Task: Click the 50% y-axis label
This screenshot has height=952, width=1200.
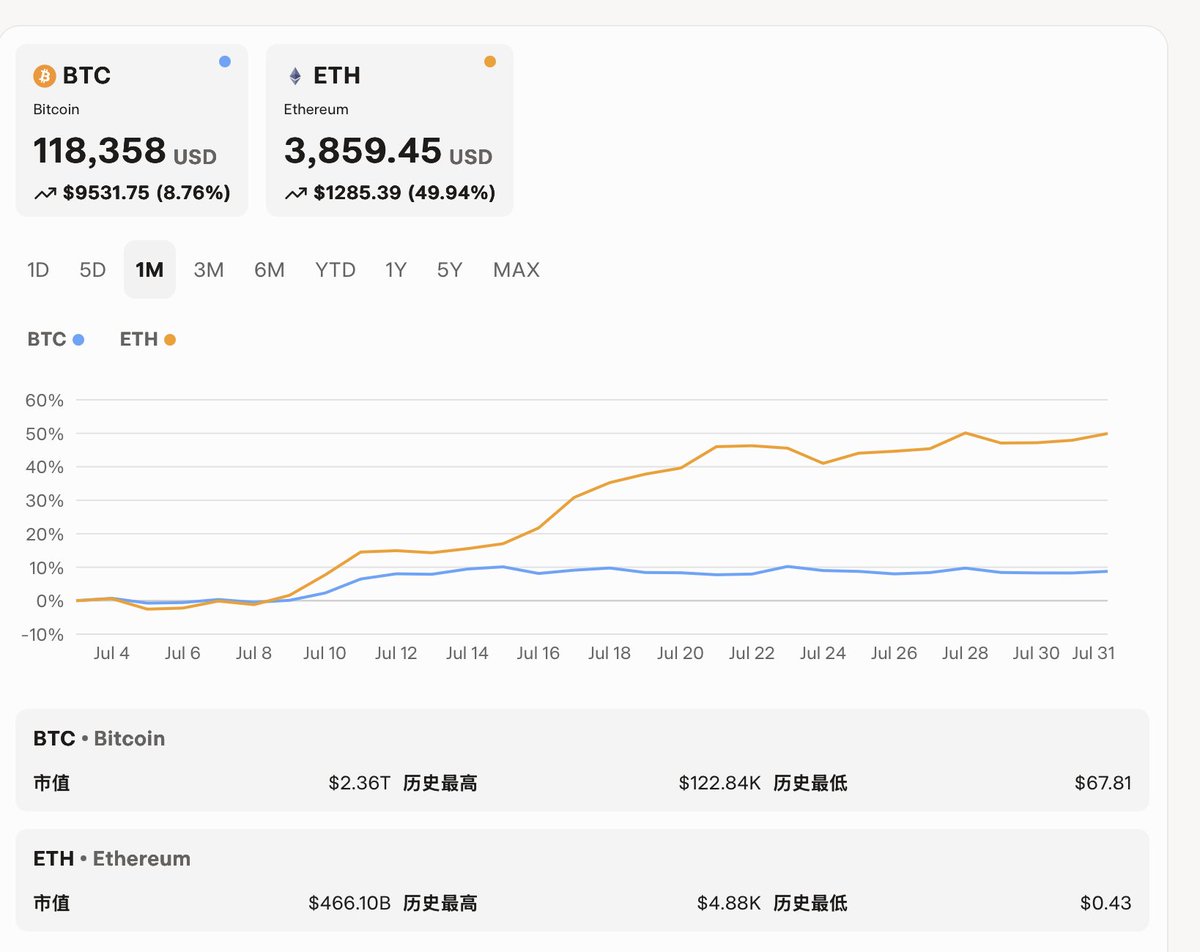Action: pyautogui.click(x=44, y=434)
